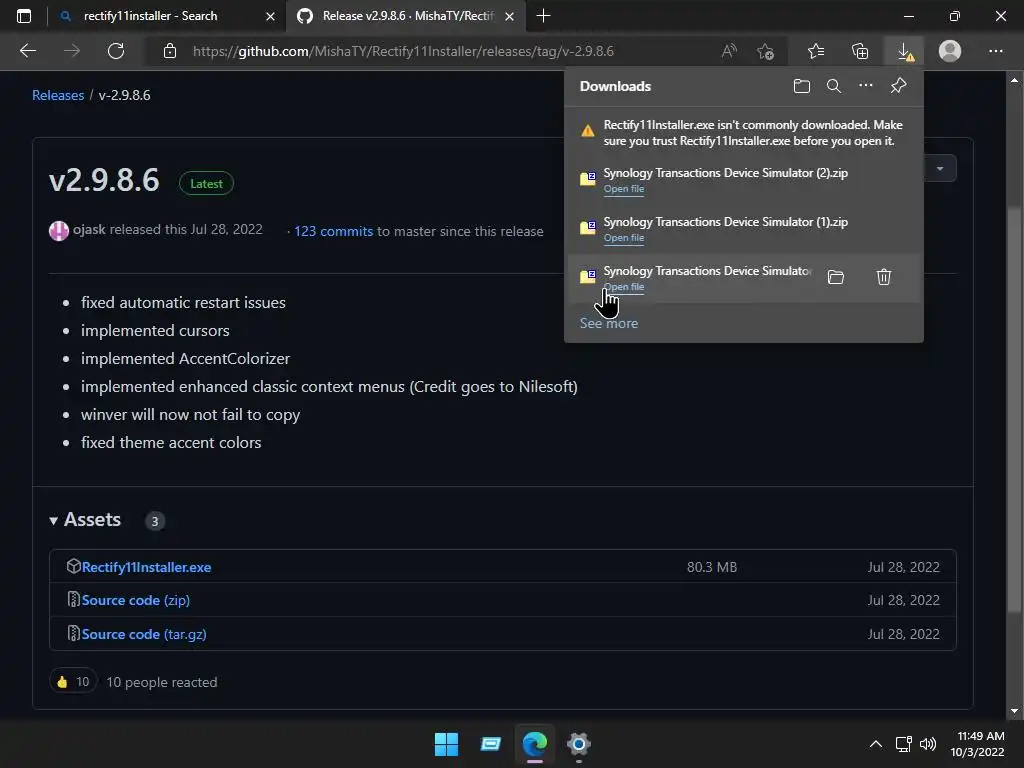
Task: Open Edge Settings and more menu
Action: (995, 51)
